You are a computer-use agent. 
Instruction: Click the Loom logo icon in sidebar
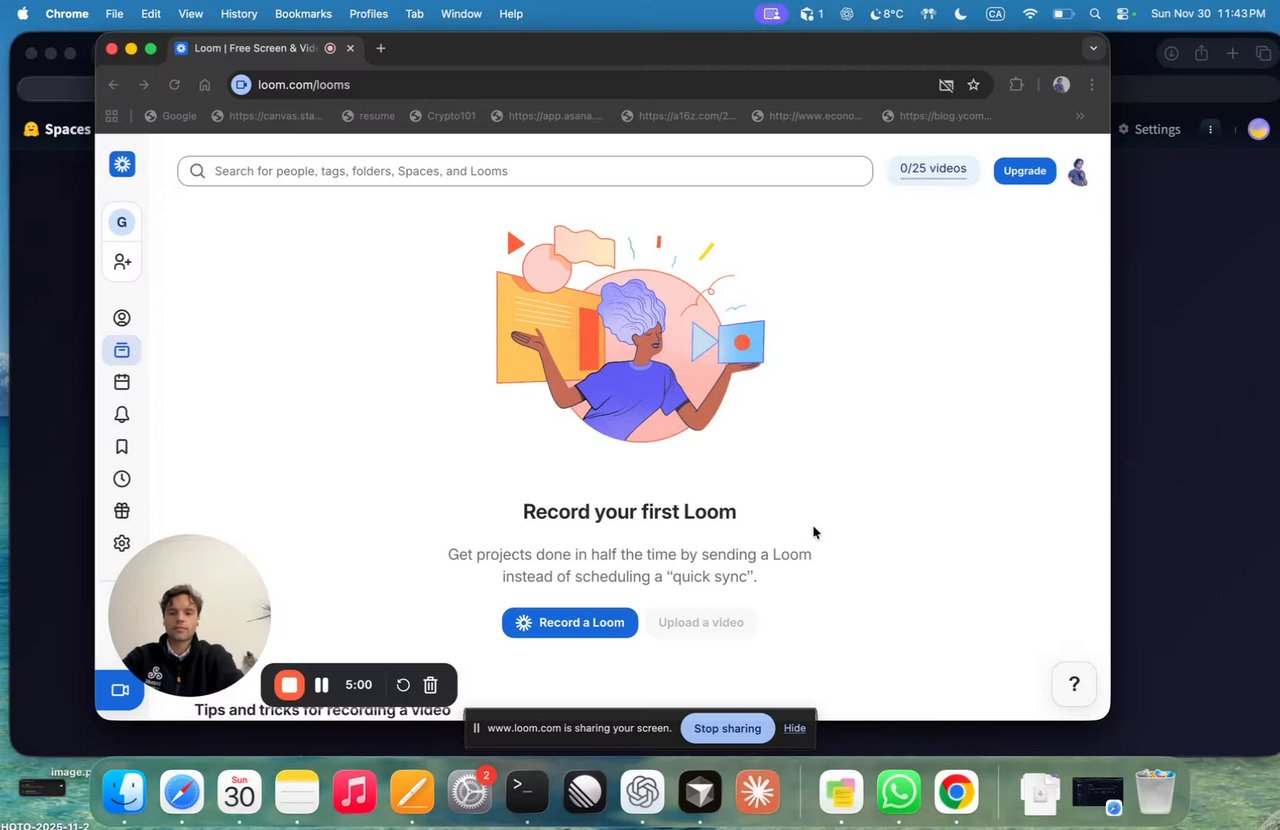(x=122, y=165)
